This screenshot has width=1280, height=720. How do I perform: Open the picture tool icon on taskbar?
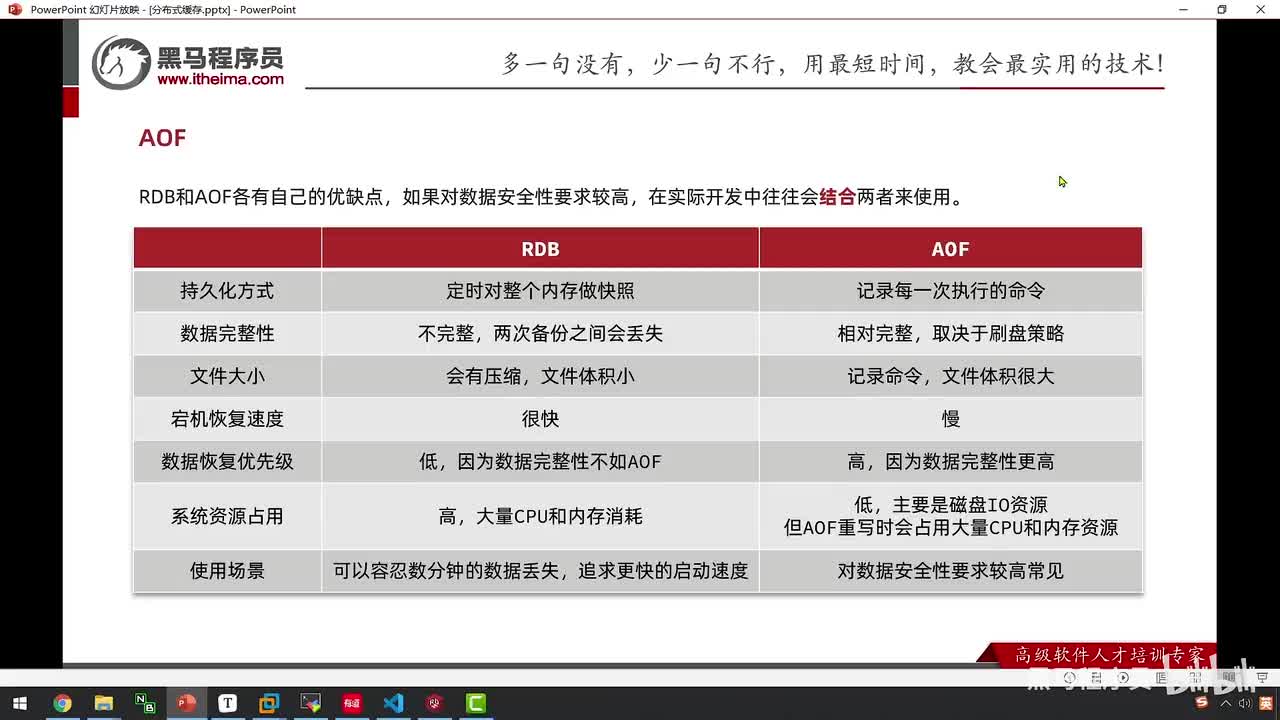tap(311, 703)
